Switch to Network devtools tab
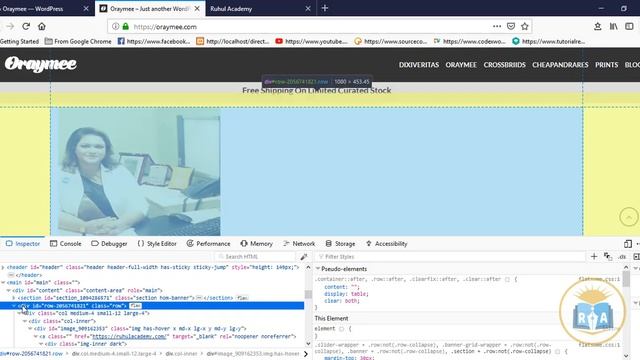This screenshot has width=640, height=360. pos(299,244)
